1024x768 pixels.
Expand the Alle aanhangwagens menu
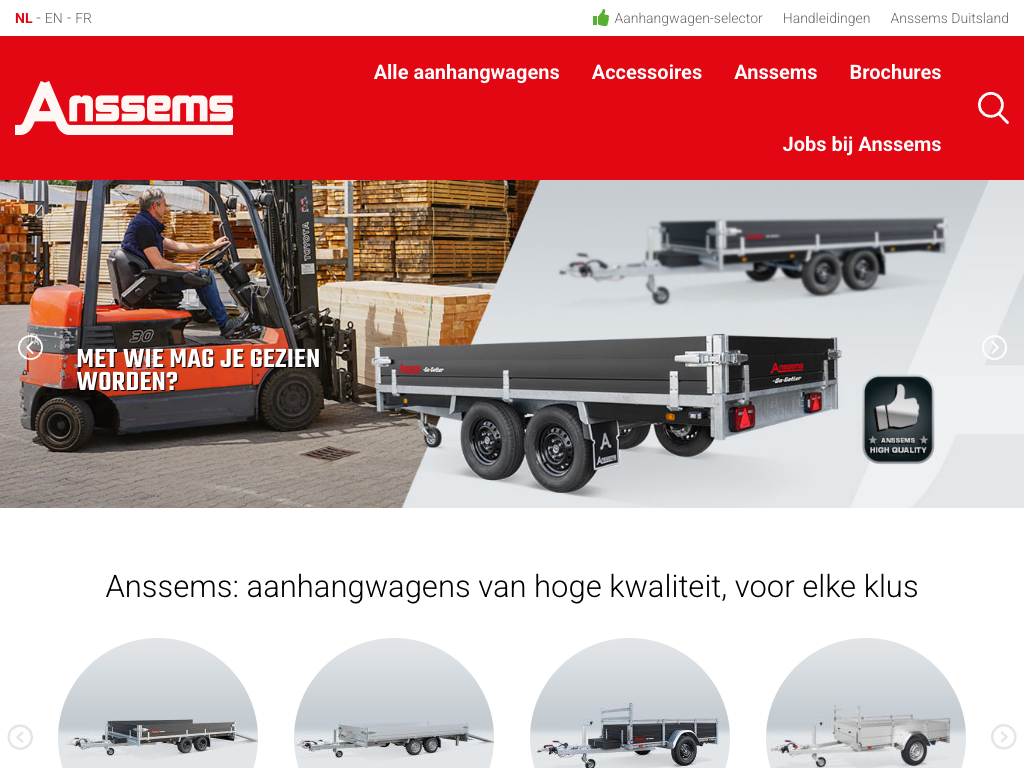[466, 72]
